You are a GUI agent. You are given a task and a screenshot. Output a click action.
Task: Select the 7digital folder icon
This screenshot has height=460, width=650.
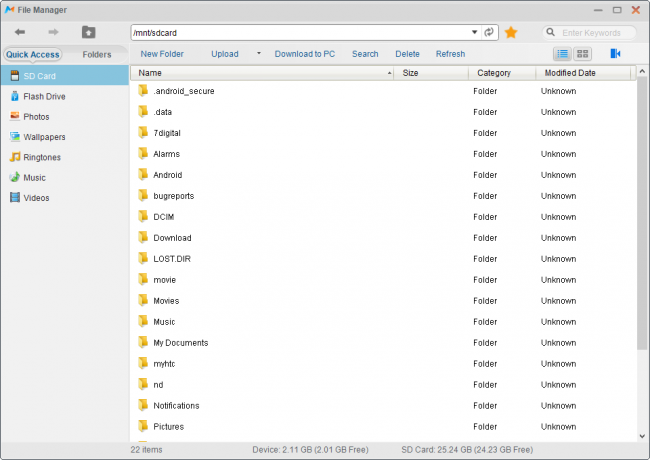[x=143, y=133]
